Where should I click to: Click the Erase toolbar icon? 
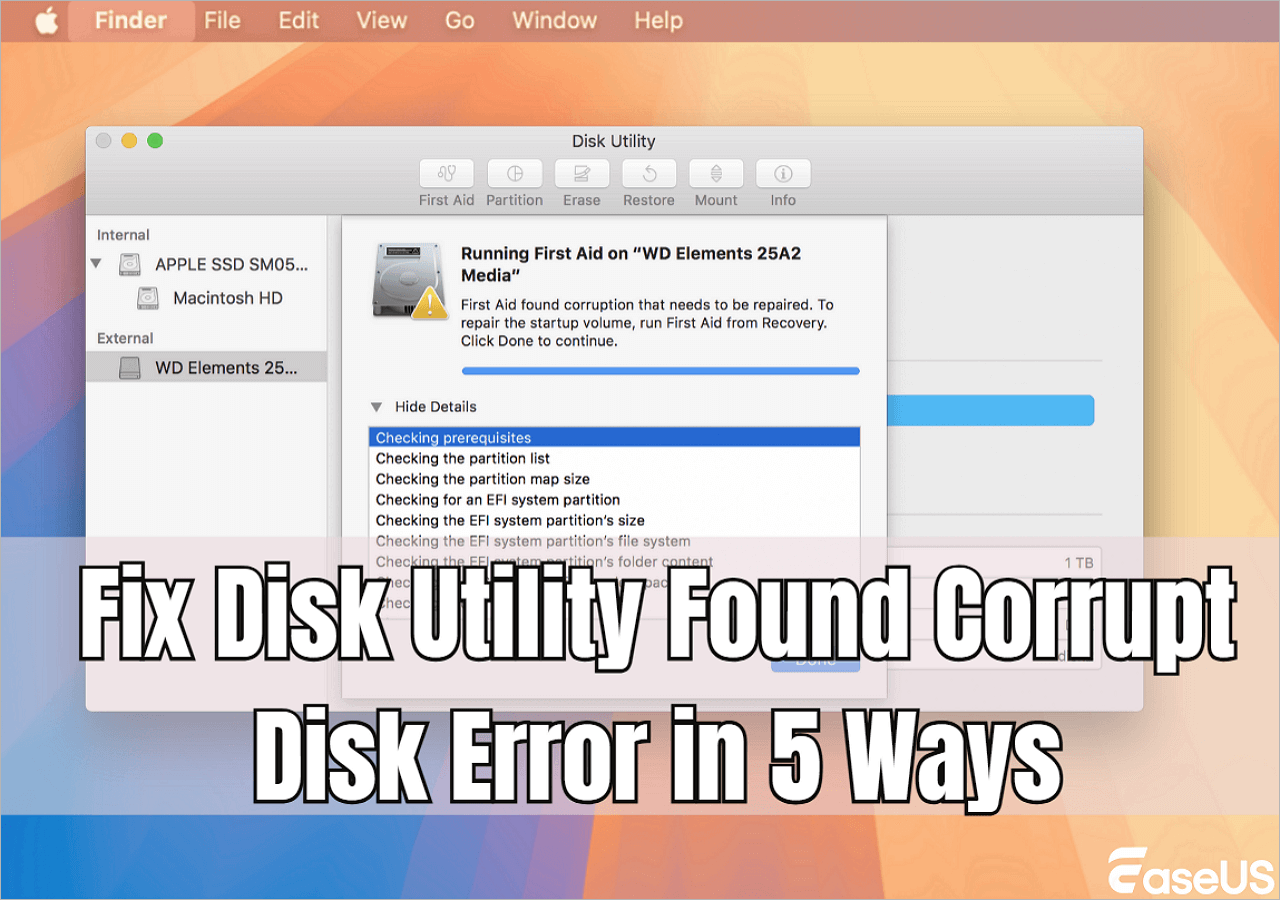(581, 173)
